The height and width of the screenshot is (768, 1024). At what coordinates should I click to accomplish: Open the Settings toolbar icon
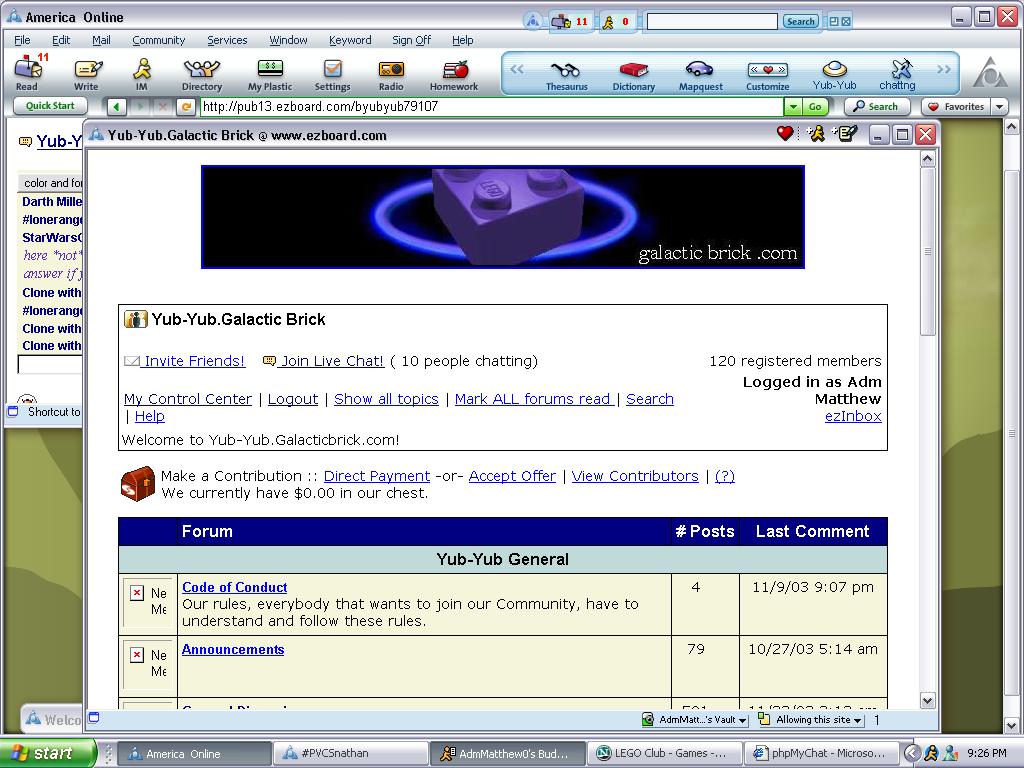[332, 74]
